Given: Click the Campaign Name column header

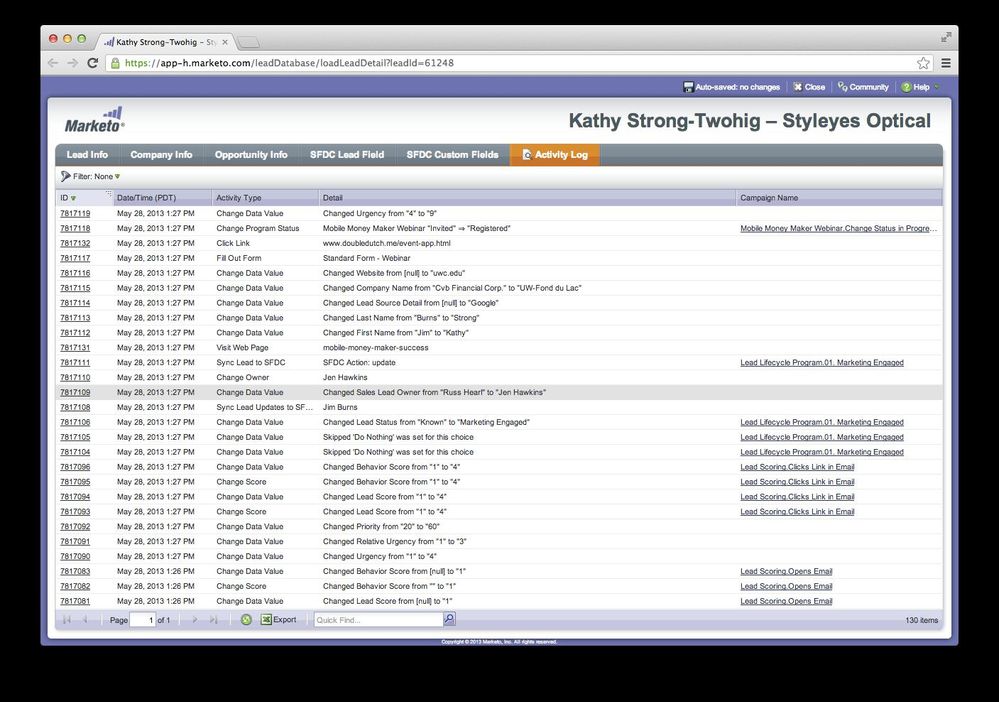Looking at the screenshot, I should click(838, 198).
